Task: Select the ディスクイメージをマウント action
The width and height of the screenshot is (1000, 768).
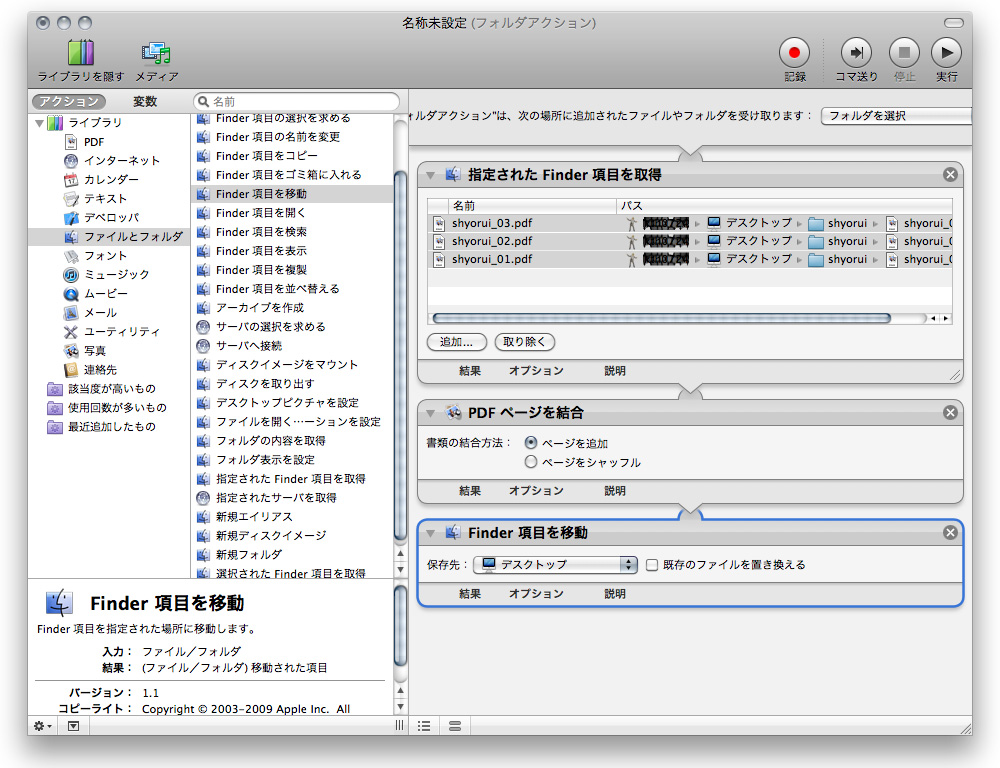Action: coord(292,365)
